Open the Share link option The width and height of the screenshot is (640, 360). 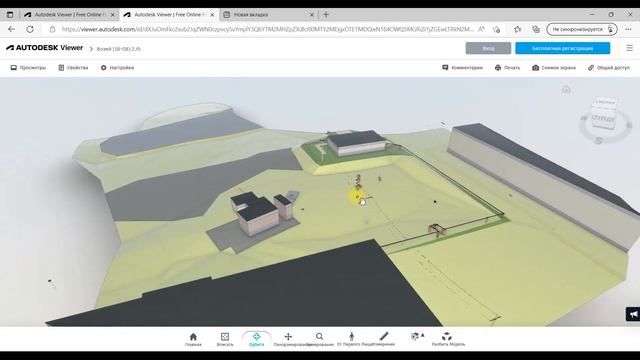(609, 68)
